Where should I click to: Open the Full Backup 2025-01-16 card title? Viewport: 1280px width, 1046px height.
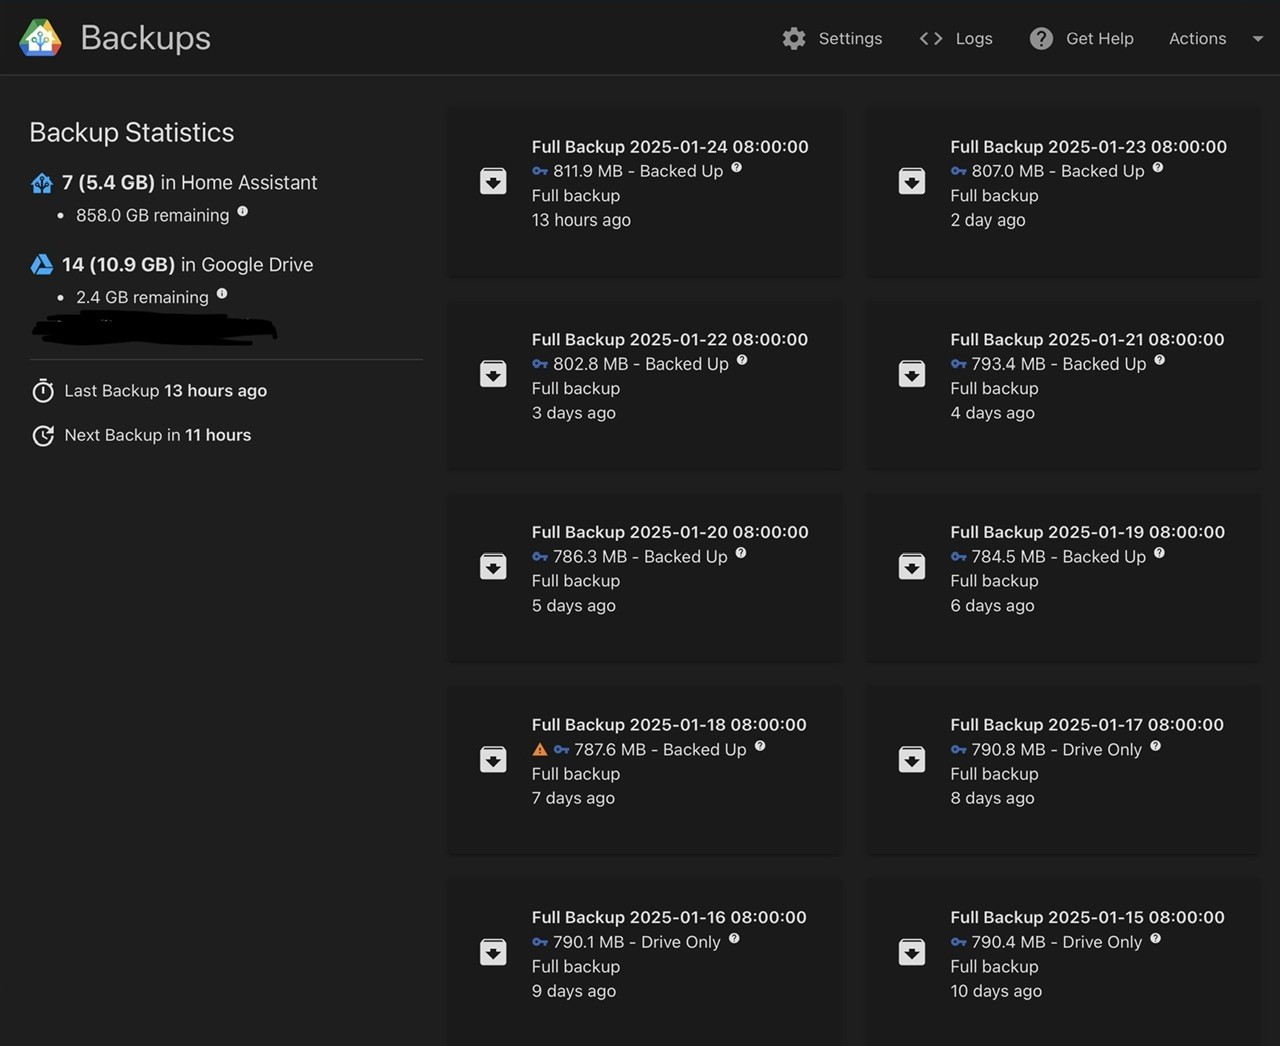669,917
